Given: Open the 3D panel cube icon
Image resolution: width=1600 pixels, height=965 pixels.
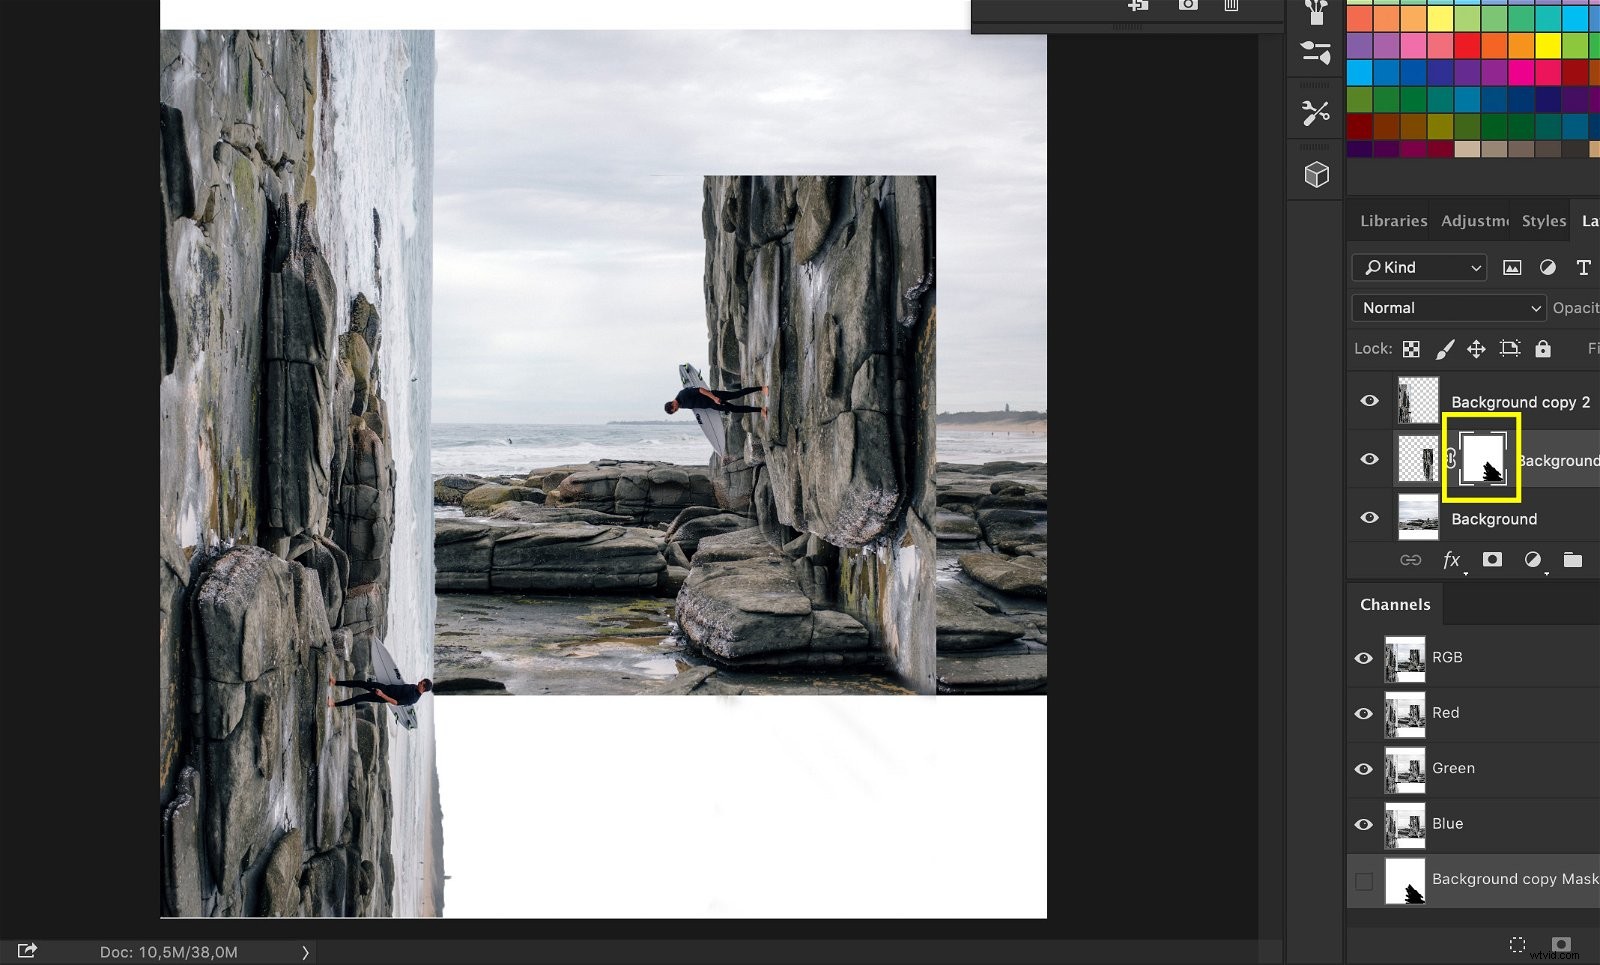Looking at the screenshot, I should (x=1314, y=173).
